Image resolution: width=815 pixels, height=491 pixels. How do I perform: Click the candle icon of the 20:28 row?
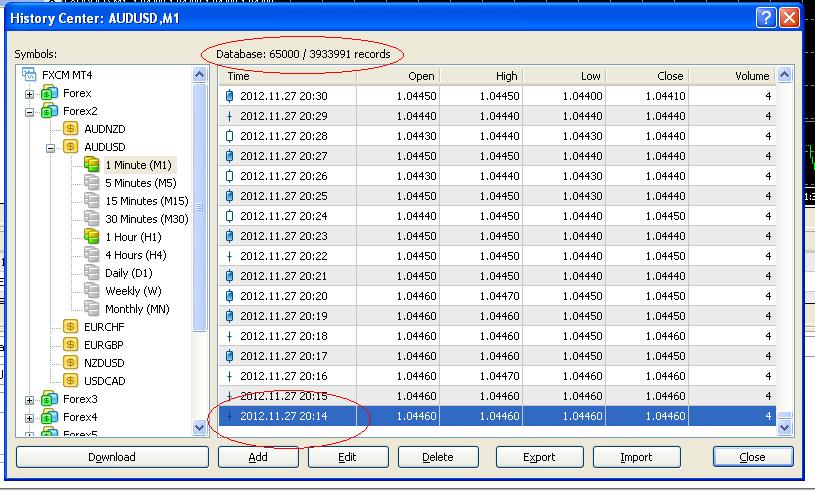(x=230, y=136)
